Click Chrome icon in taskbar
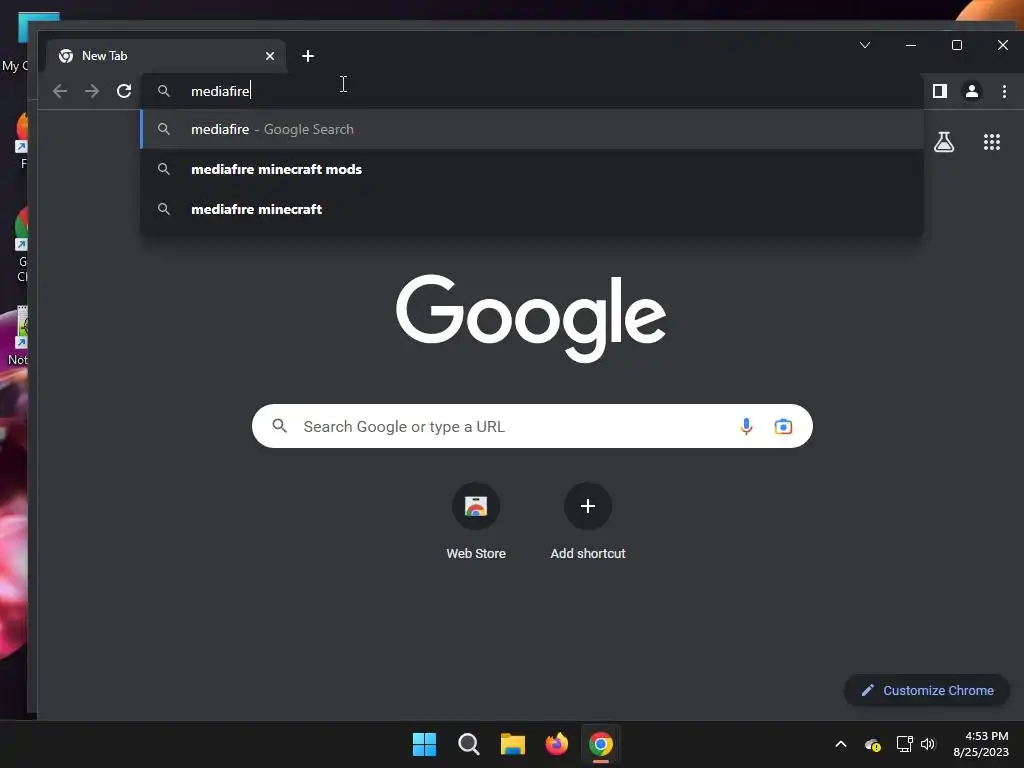 coord(601,744)
